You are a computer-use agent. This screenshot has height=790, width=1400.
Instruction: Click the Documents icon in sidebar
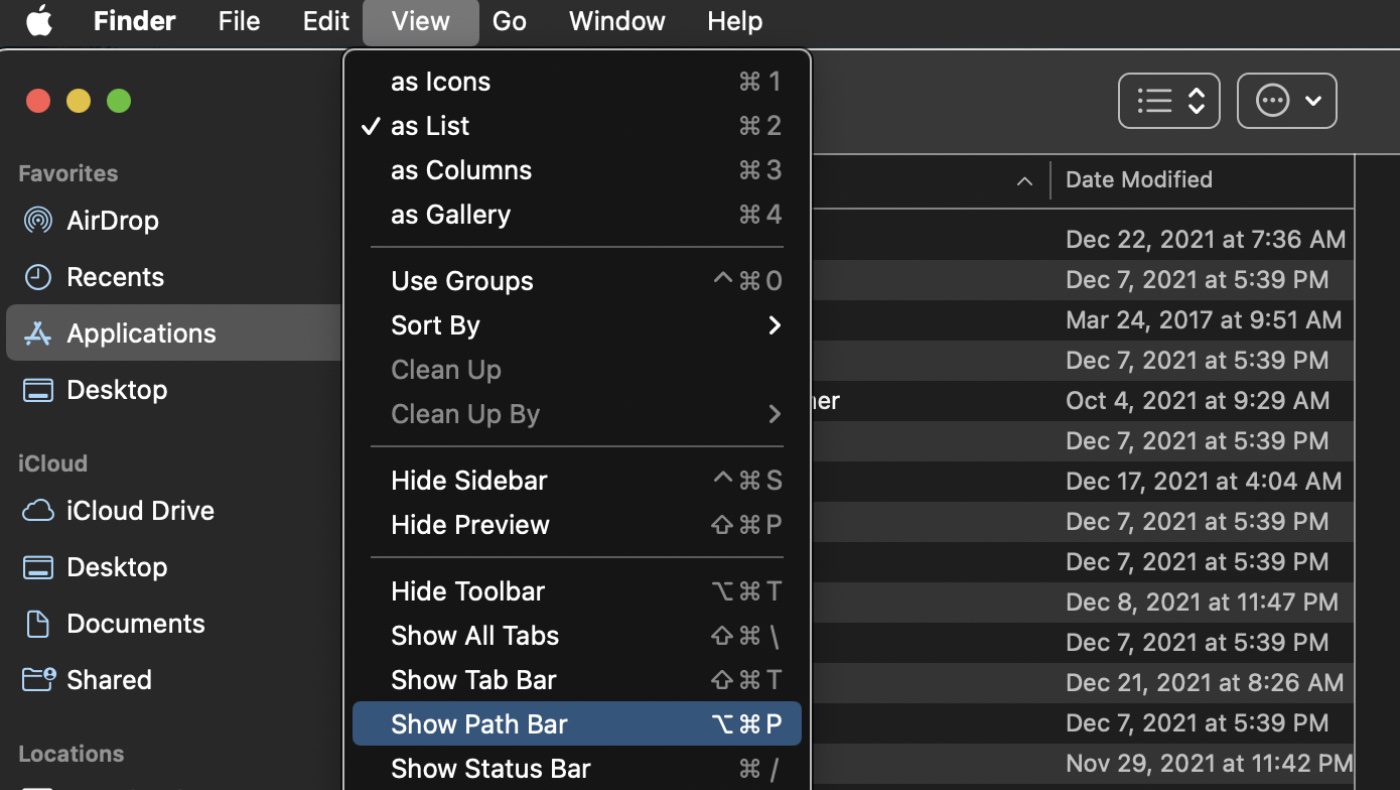pos(38,624)
